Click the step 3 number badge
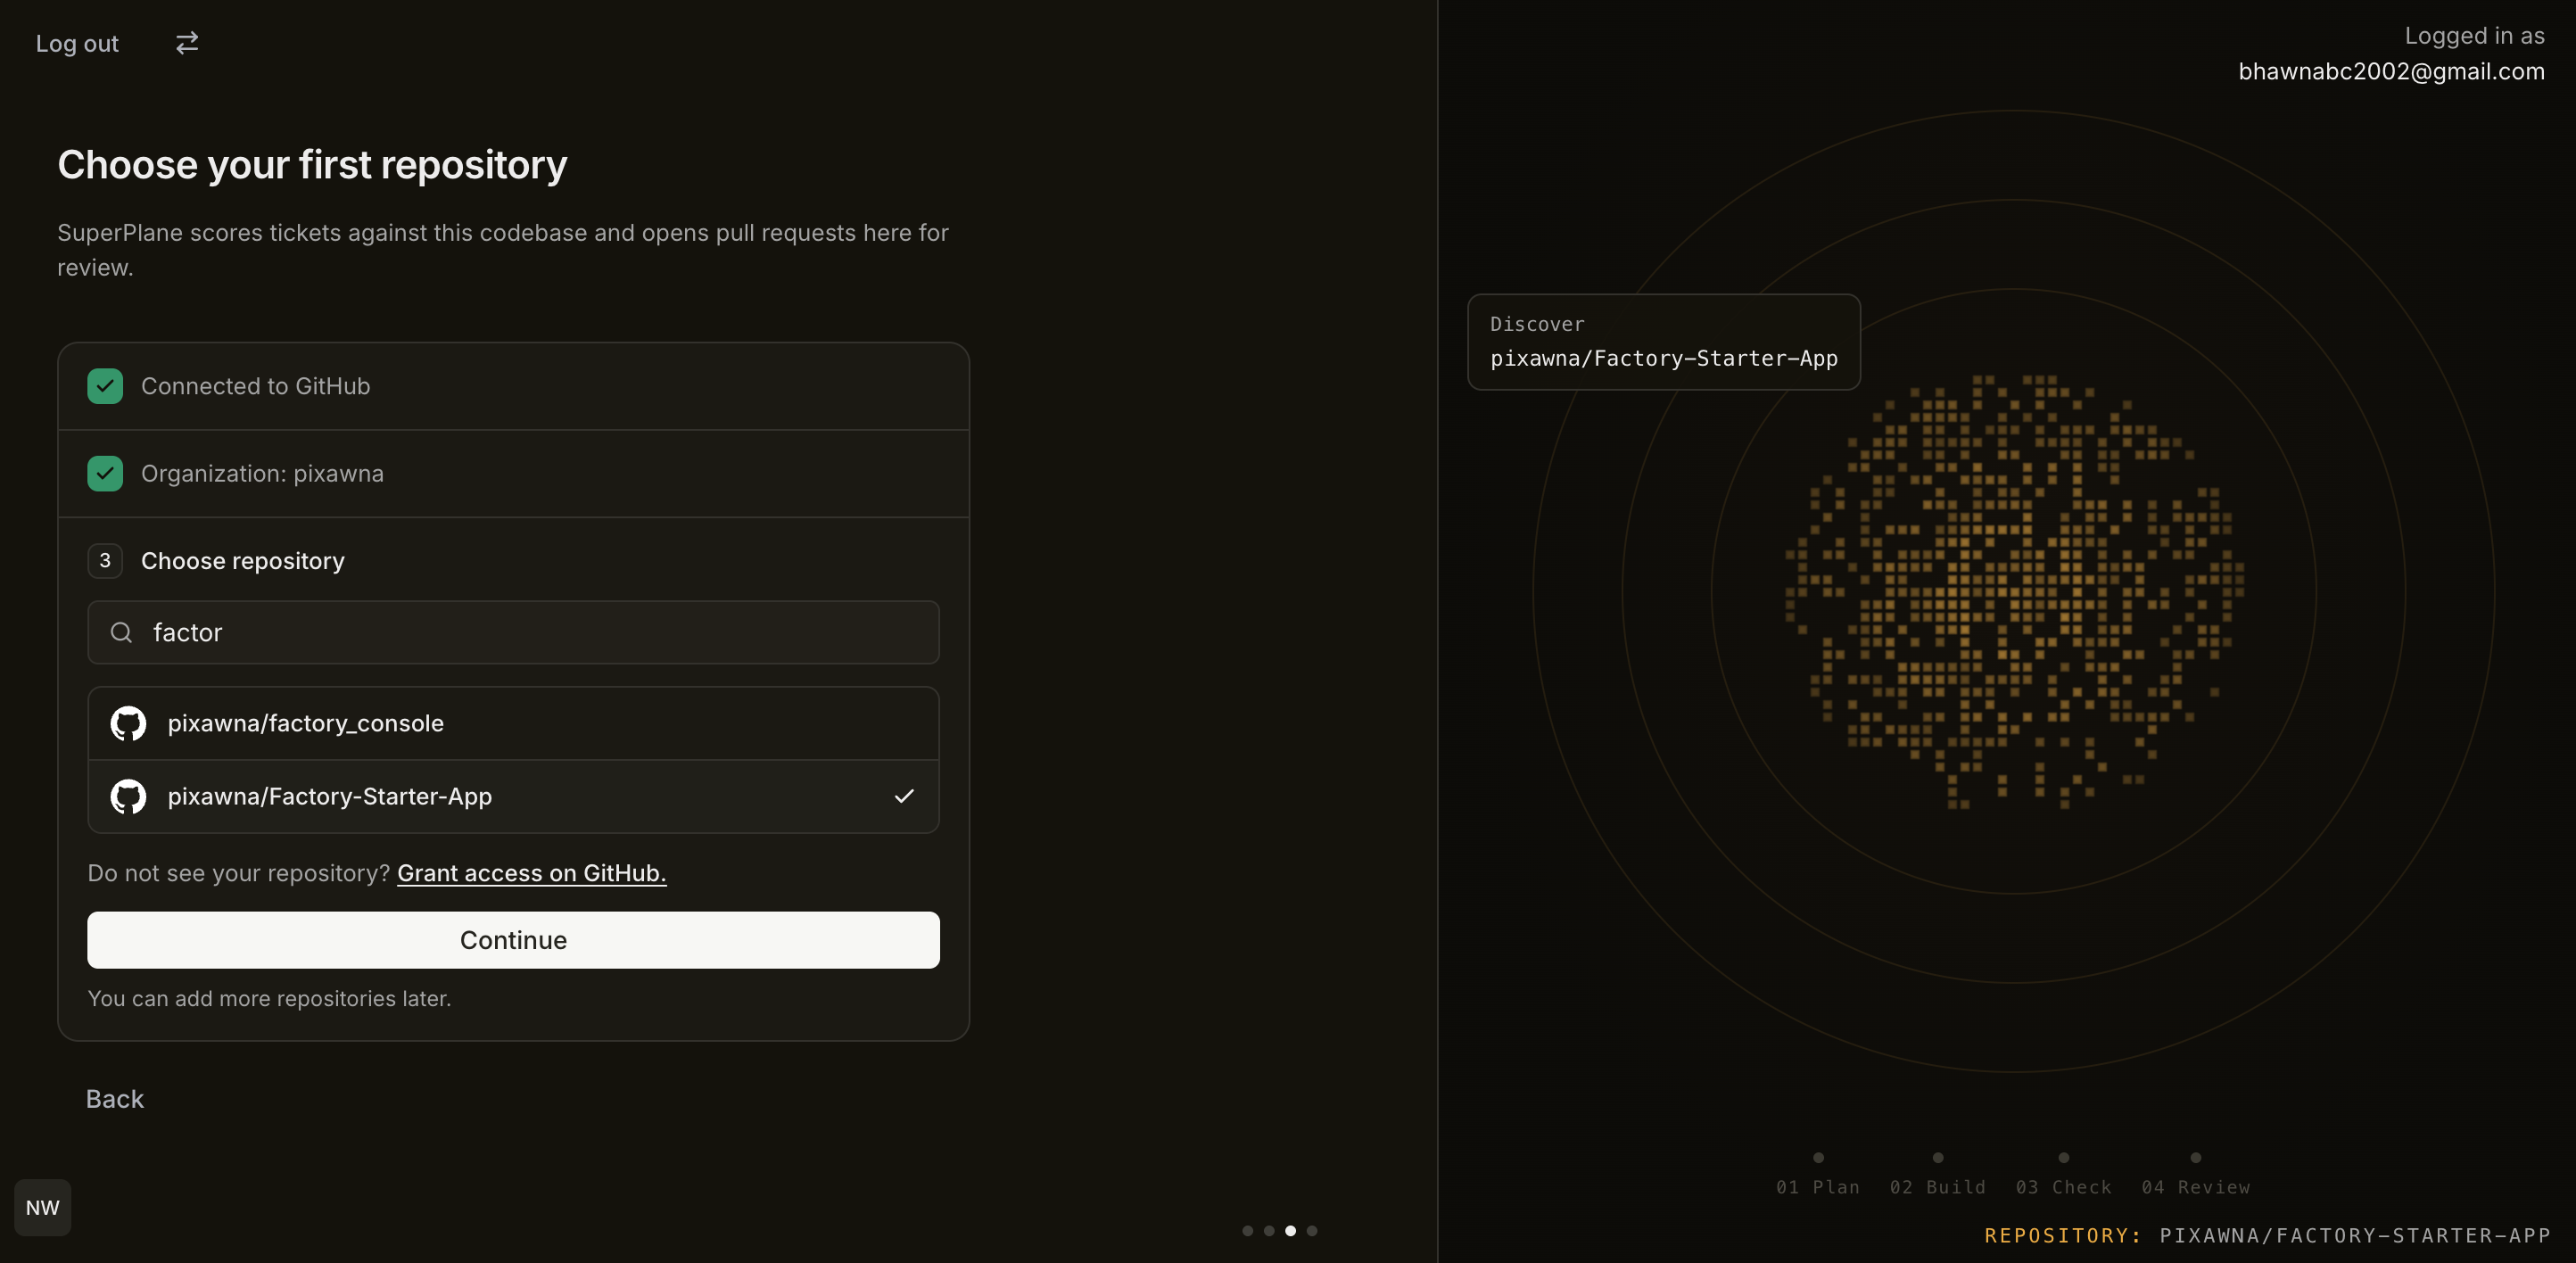Viewport: 2576px width, 1263px height. coord(105,560)
